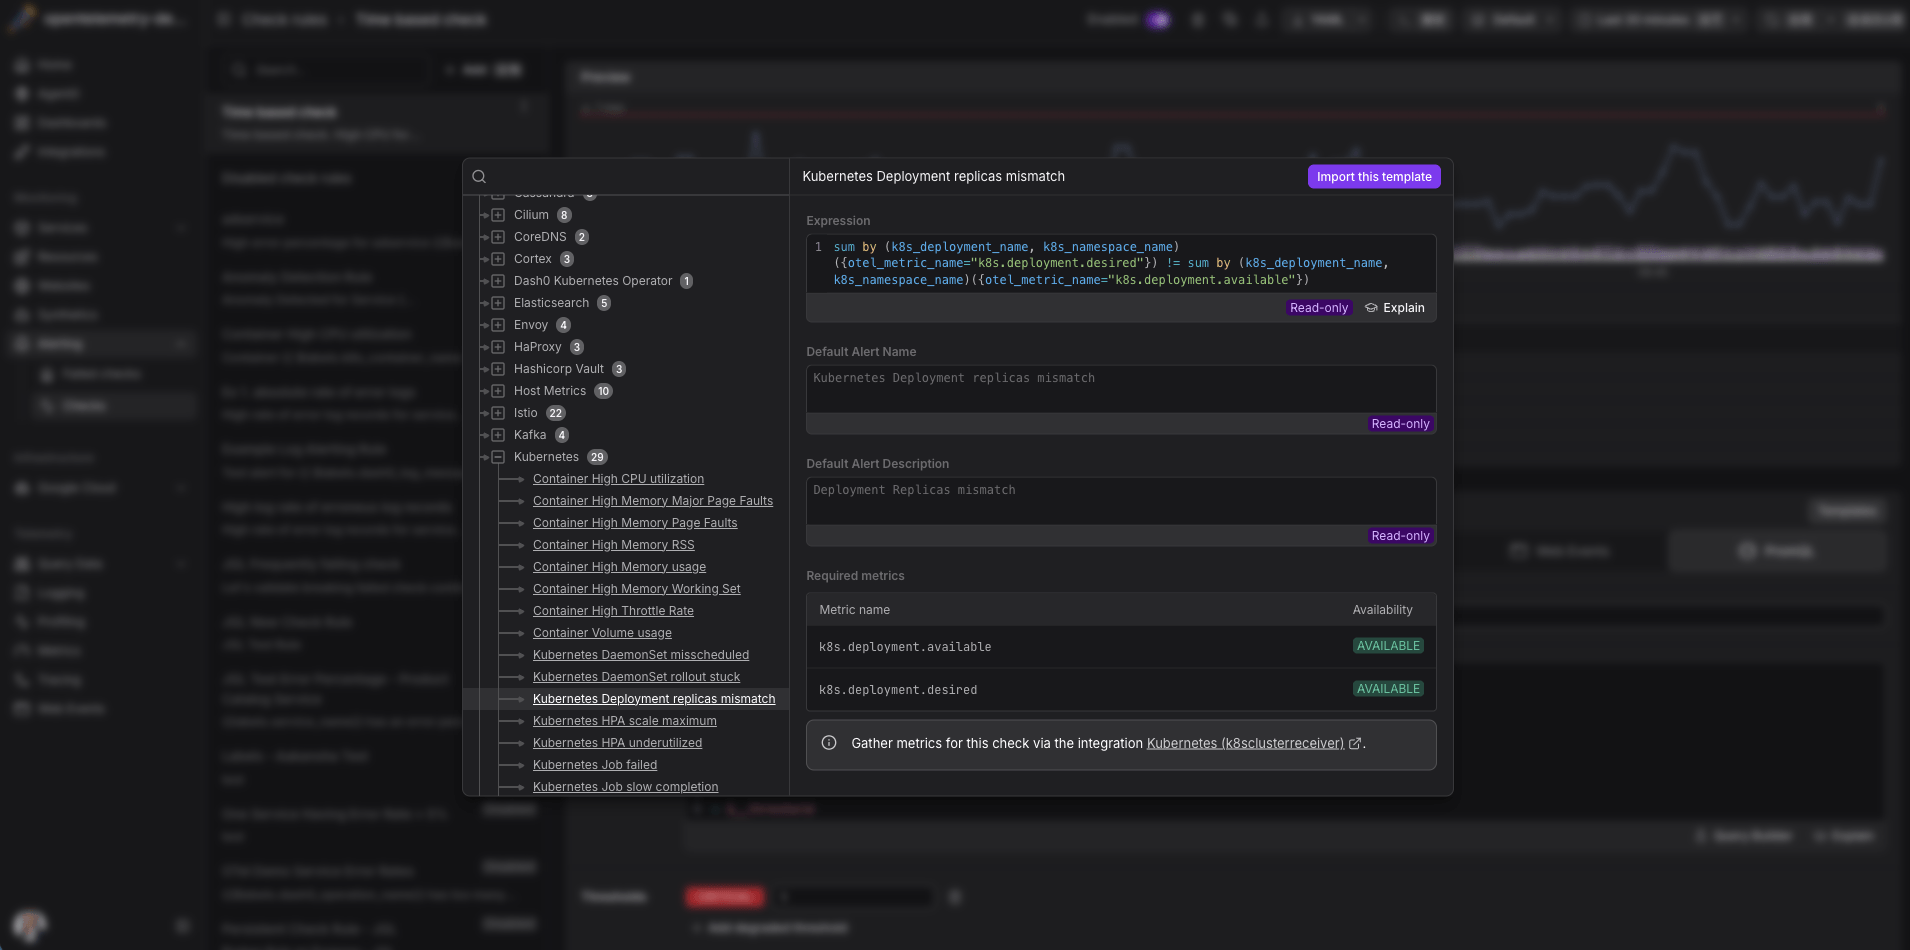This screenshot has height=950, width=1910.
Task: Click Import this template button
Action: coord(1374,177)
